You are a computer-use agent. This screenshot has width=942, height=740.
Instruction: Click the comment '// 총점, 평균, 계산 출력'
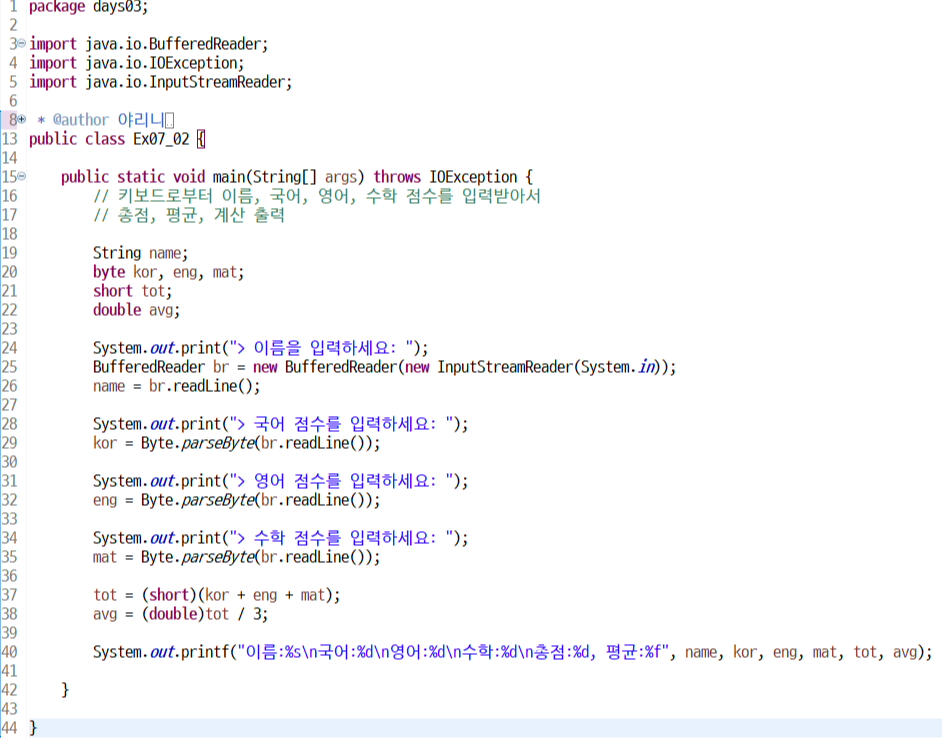(189, 215)
